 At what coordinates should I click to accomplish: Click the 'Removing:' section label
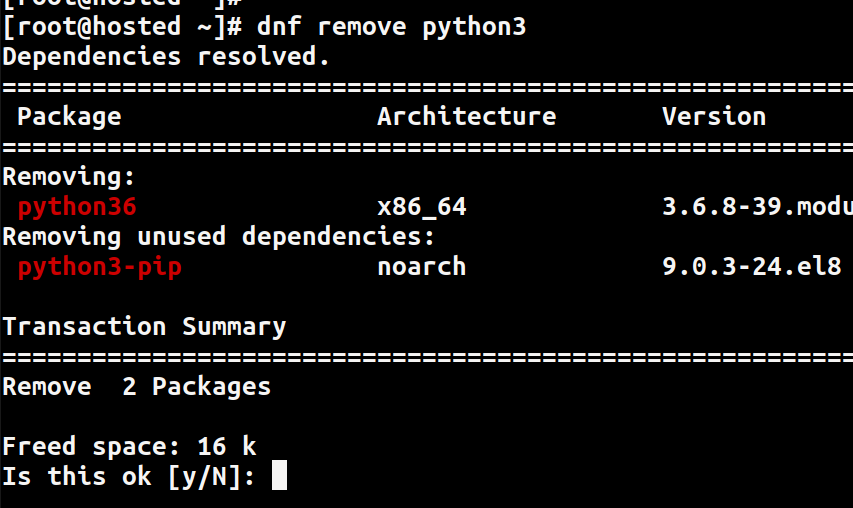[69, 177]
